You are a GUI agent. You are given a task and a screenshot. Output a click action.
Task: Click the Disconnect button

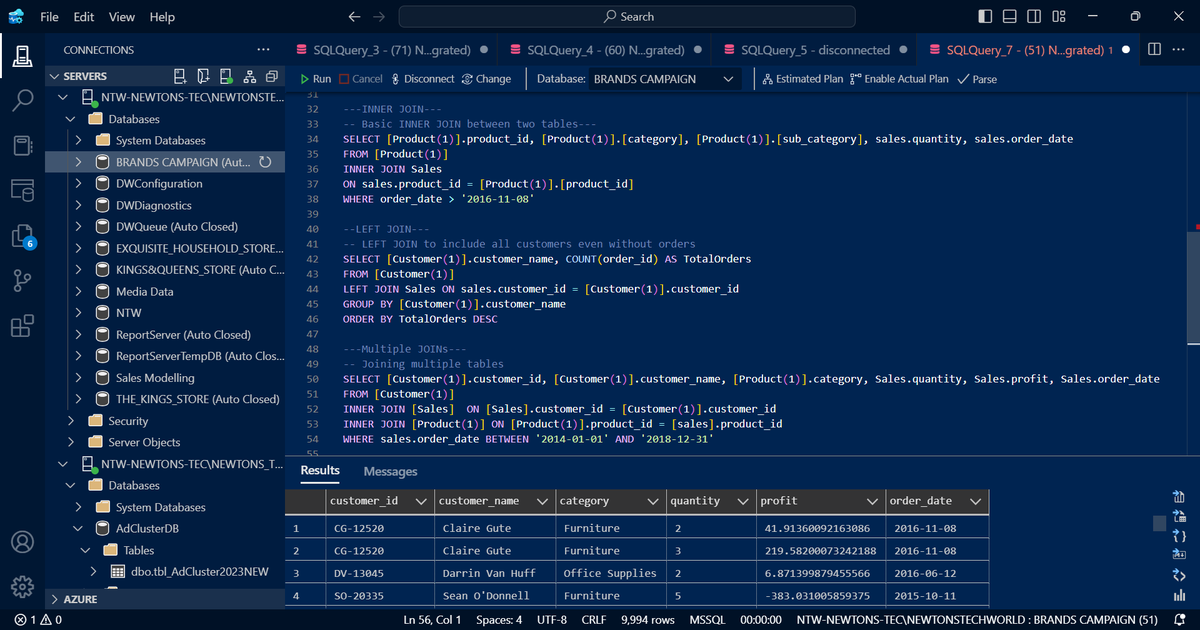[x=422, y=79]
